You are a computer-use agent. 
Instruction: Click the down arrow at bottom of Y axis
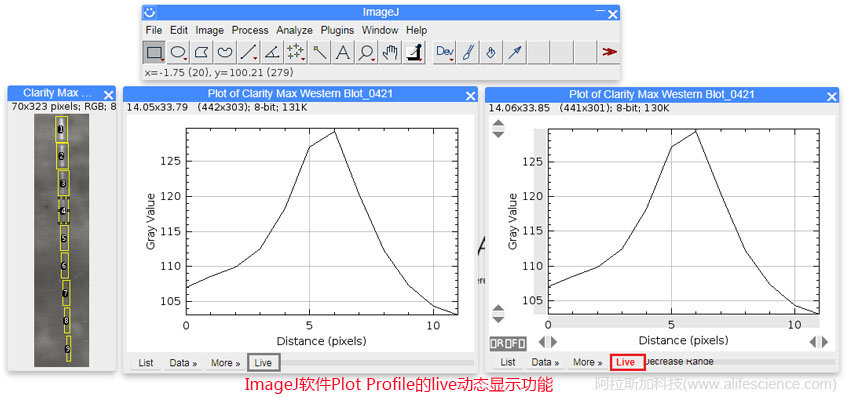click(498, 319)
